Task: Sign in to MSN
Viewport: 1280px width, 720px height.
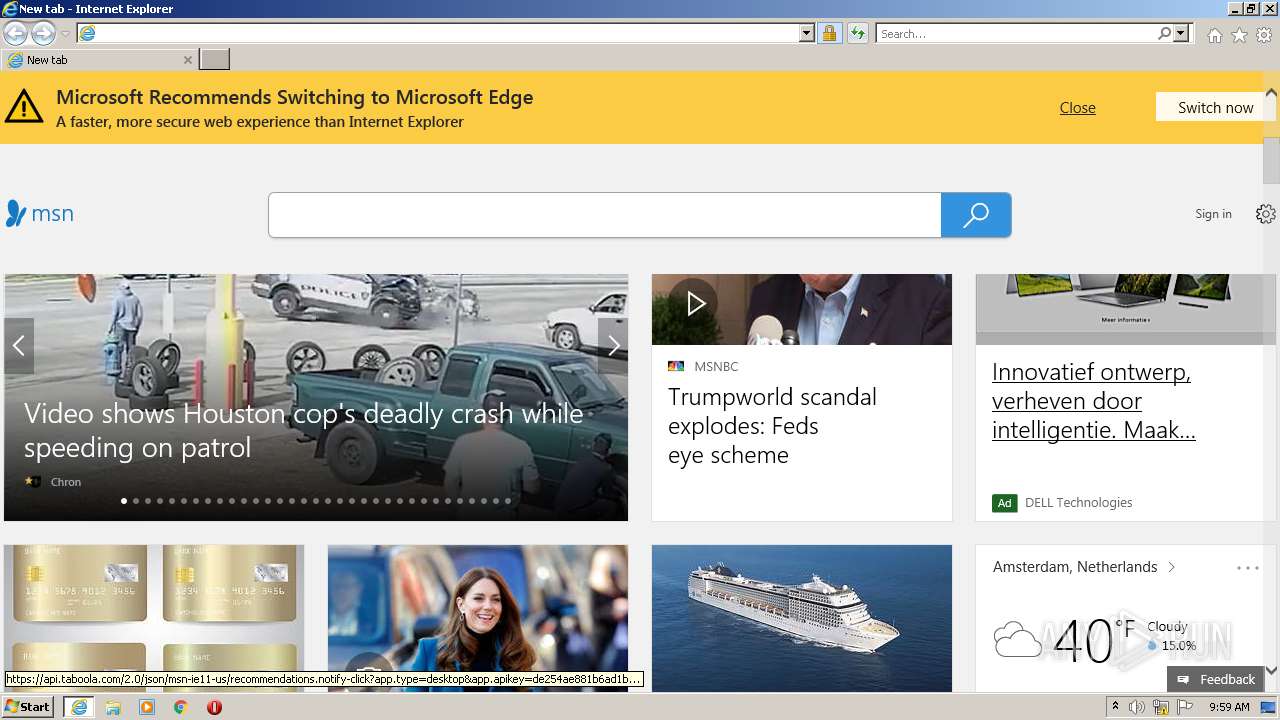Action: point(1213,214)
